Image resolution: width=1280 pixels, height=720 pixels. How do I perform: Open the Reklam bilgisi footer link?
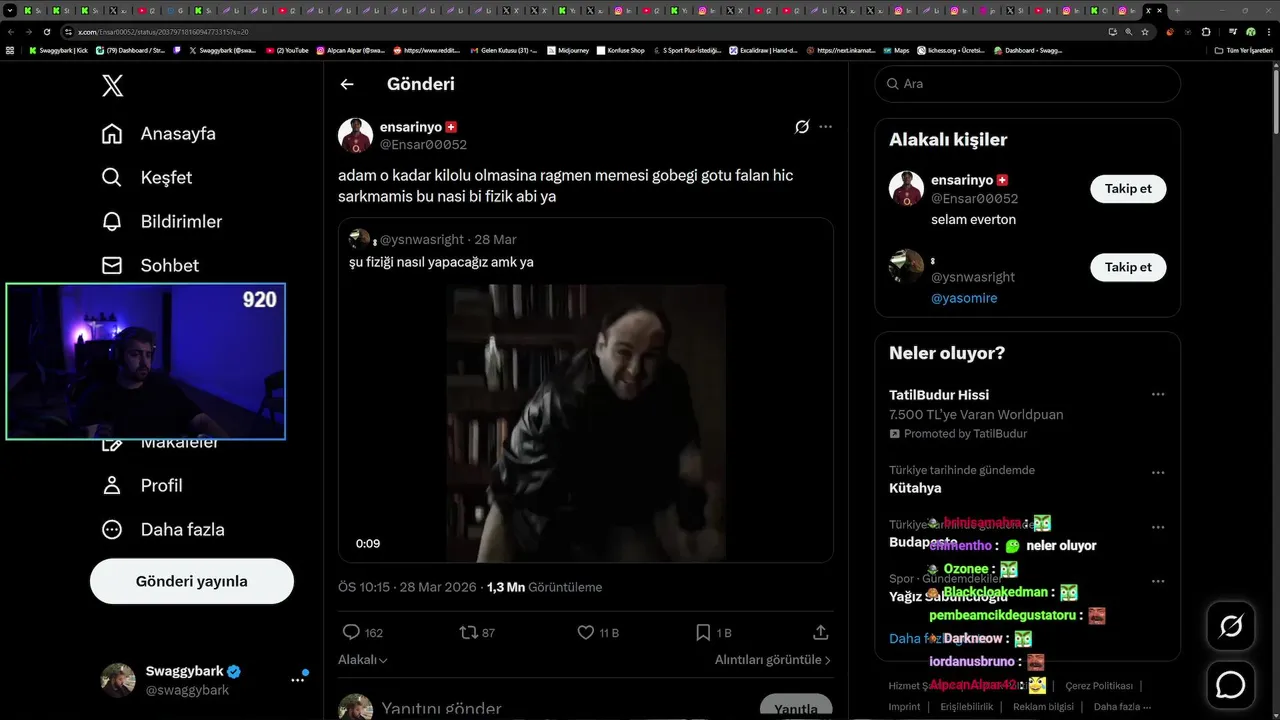point(1043,706)
